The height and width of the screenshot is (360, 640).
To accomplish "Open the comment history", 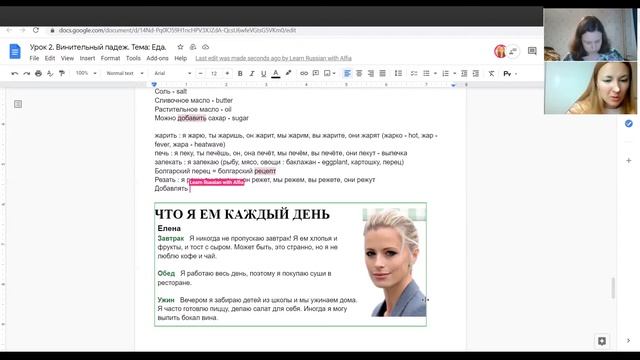I will 532,51.
